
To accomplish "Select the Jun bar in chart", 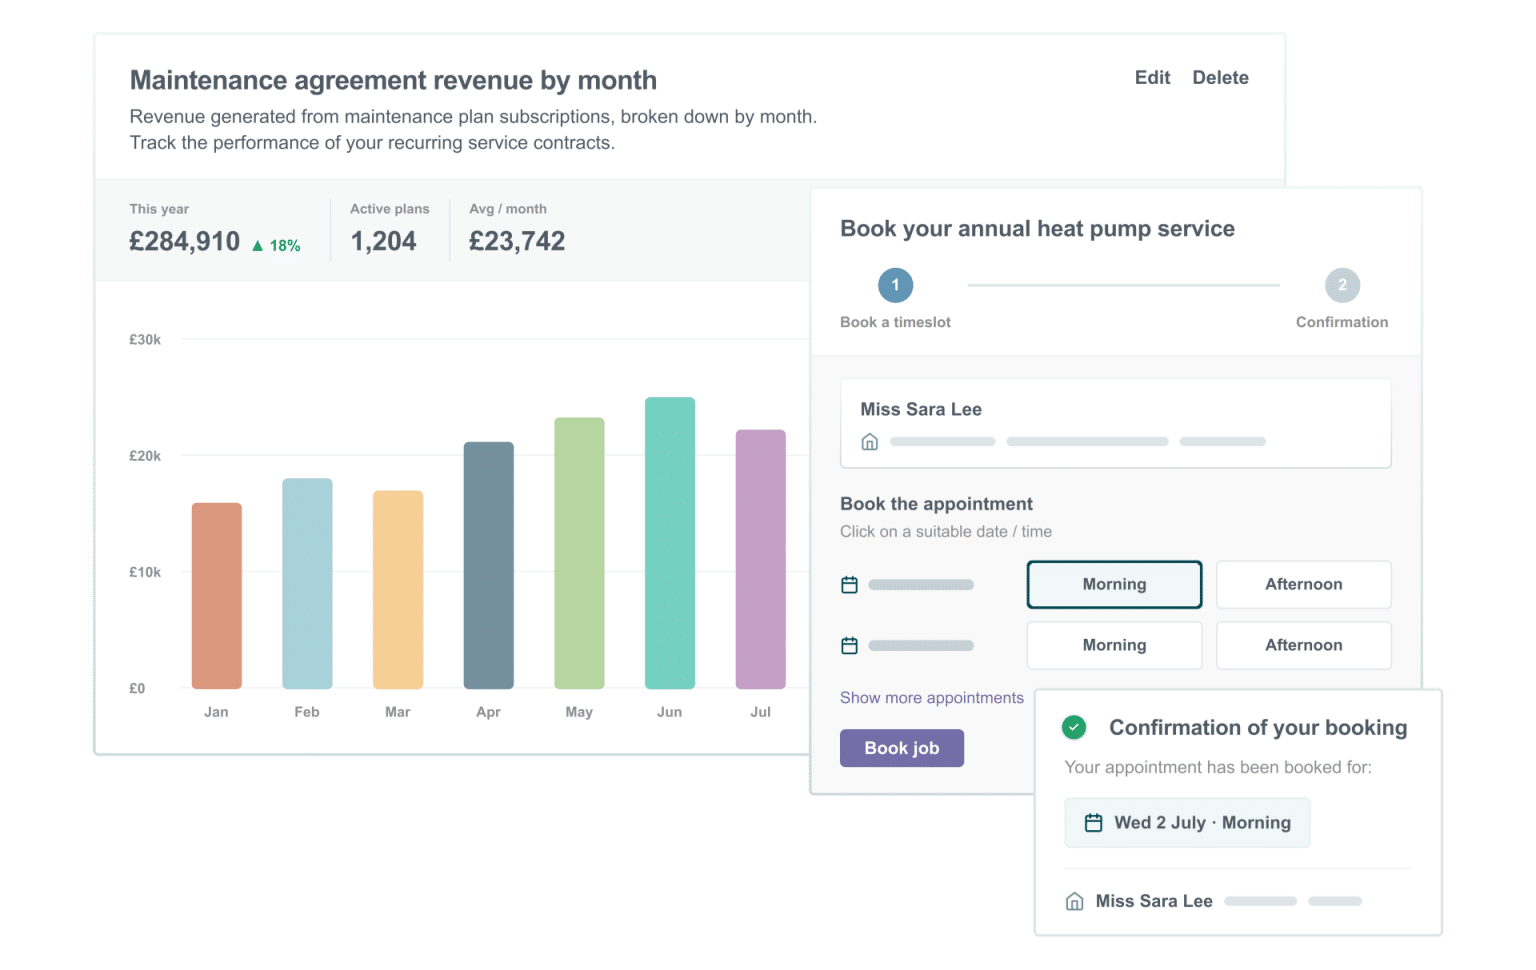I will (x=670, y=543).
